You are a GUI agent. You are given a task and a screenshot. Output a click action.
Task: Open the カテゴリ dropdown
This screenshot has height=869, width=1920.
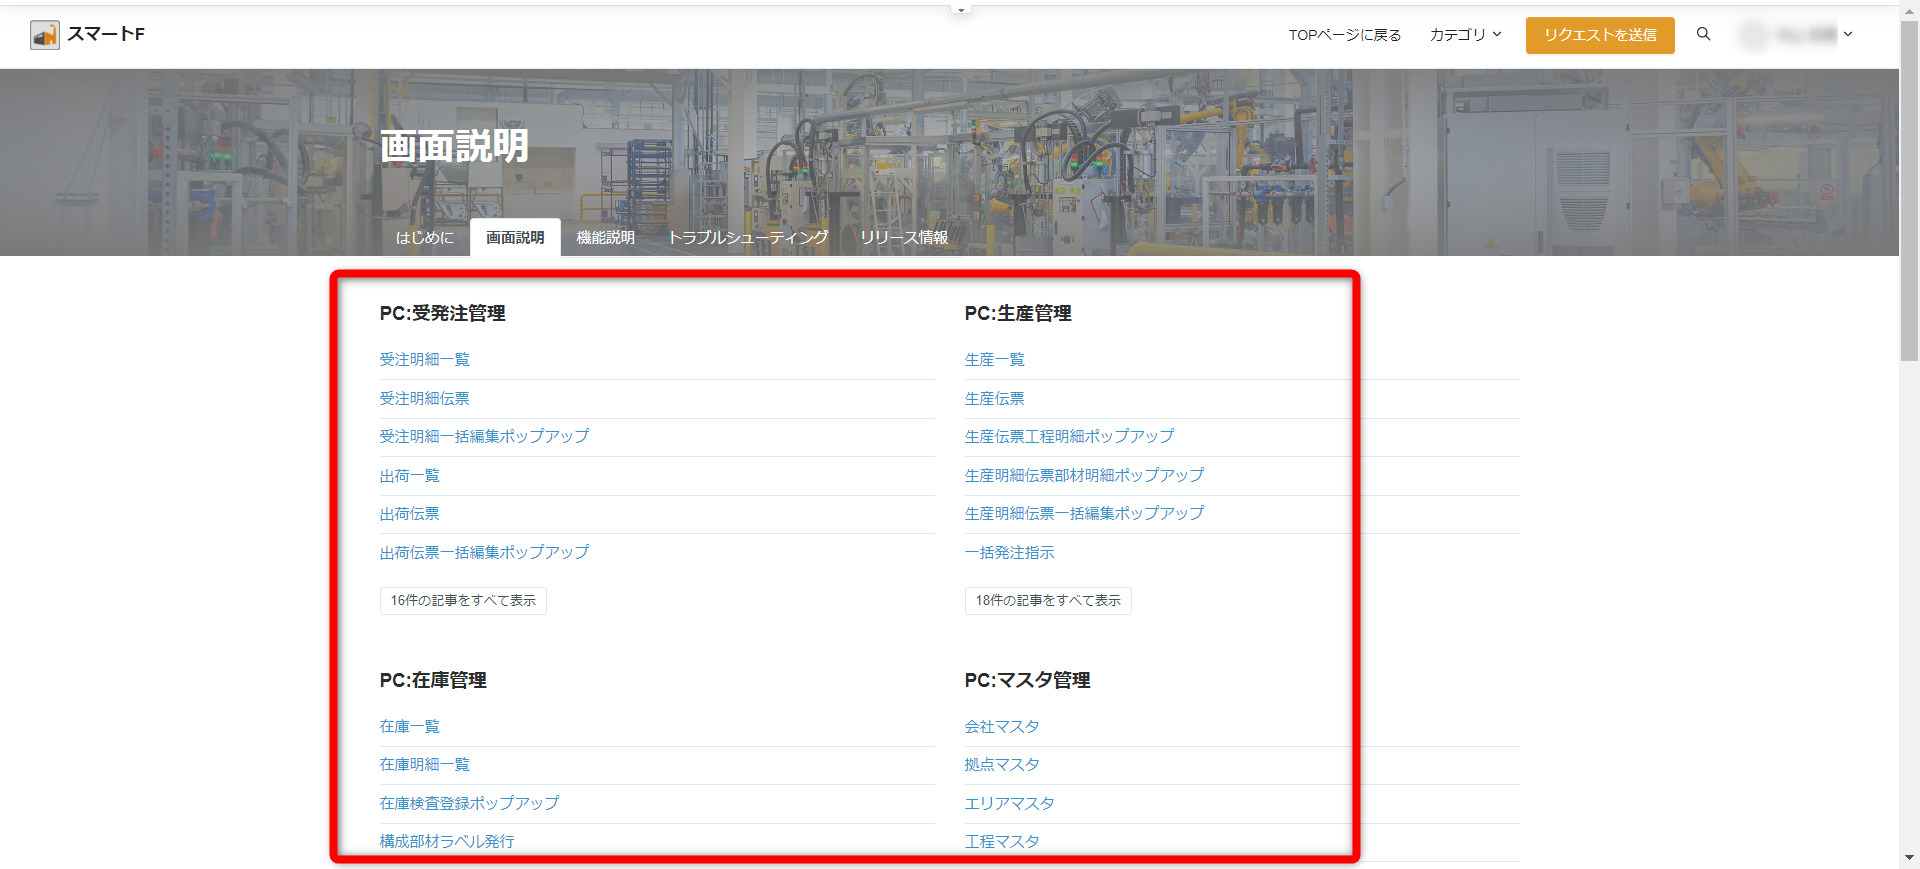(1465, 35)
